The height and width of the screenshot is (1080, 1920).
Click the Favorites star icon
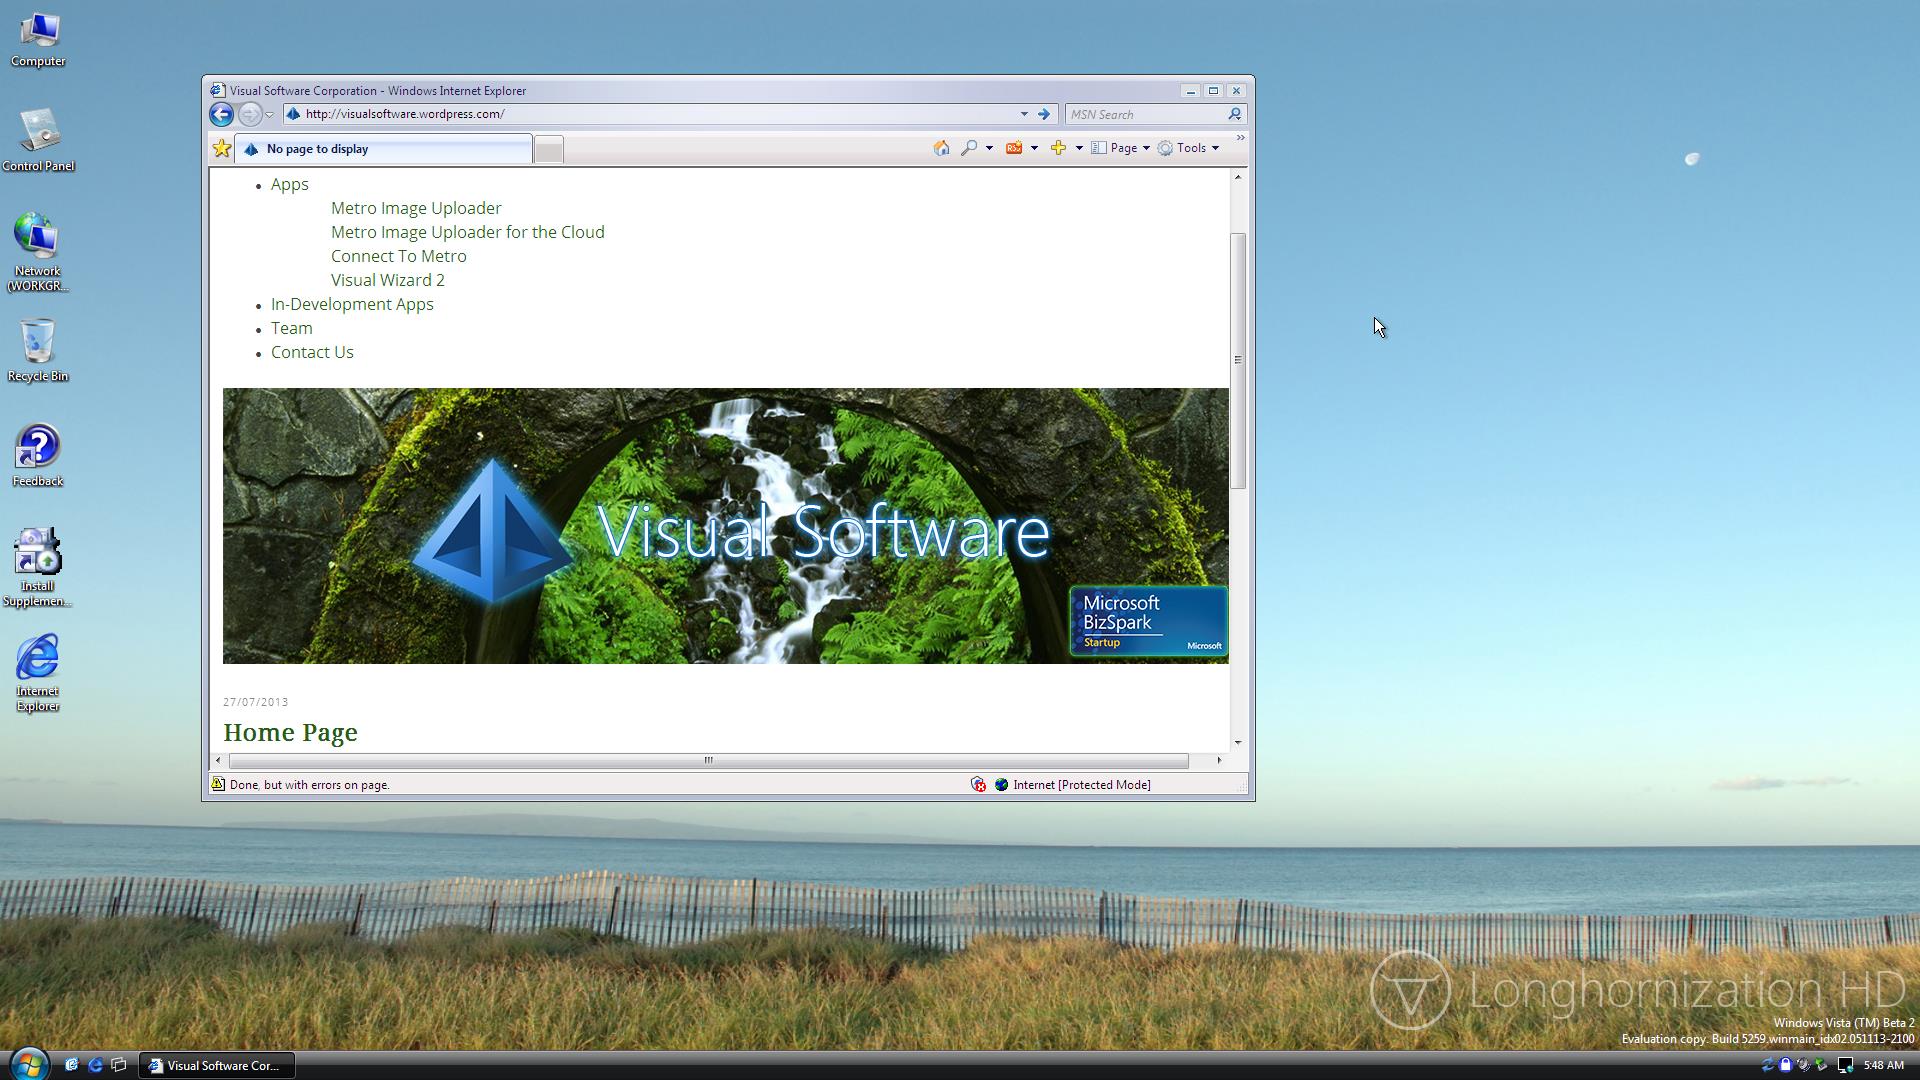tap(222, 149)
